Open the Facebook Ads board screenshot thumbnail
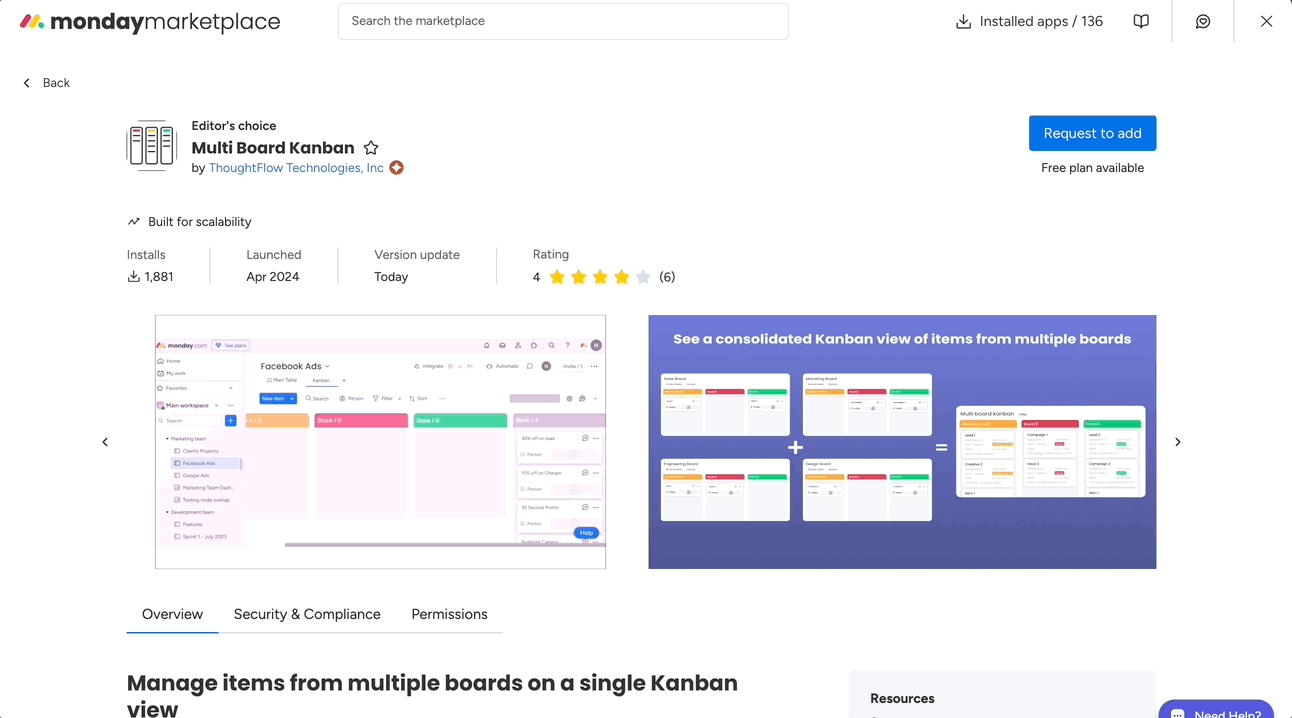The image size is (1292, 718). point(380,442)
